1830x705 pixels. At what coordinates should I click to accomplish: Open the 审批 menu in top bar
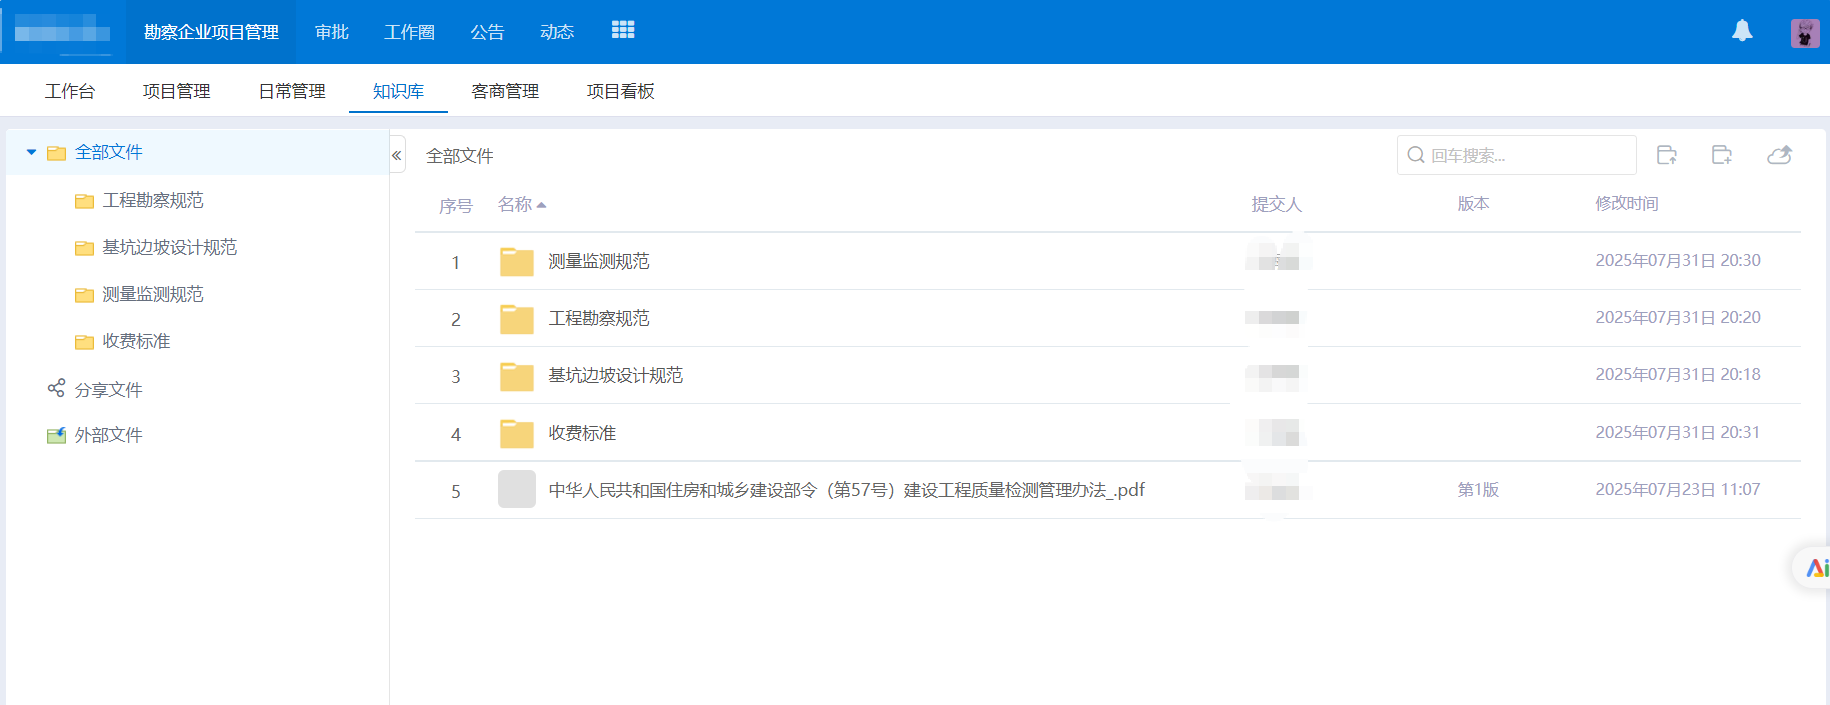331,32
